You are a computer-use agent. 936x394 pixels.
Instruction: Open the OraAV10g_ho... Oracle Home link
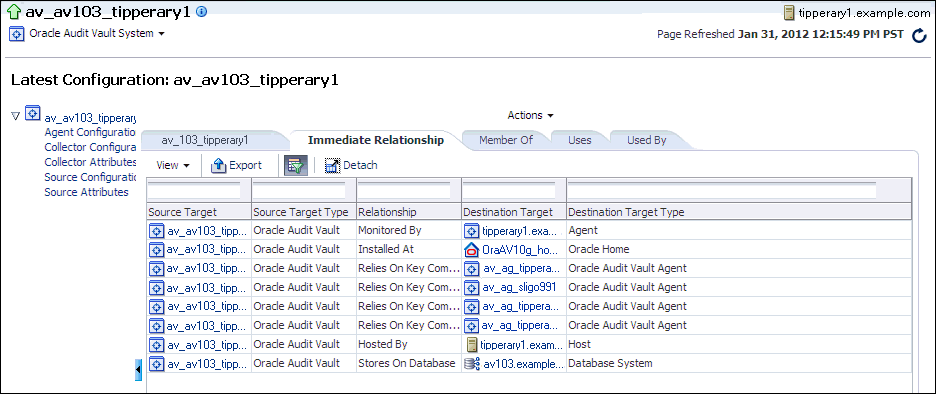pyautogui.click(x=519, y=250)
